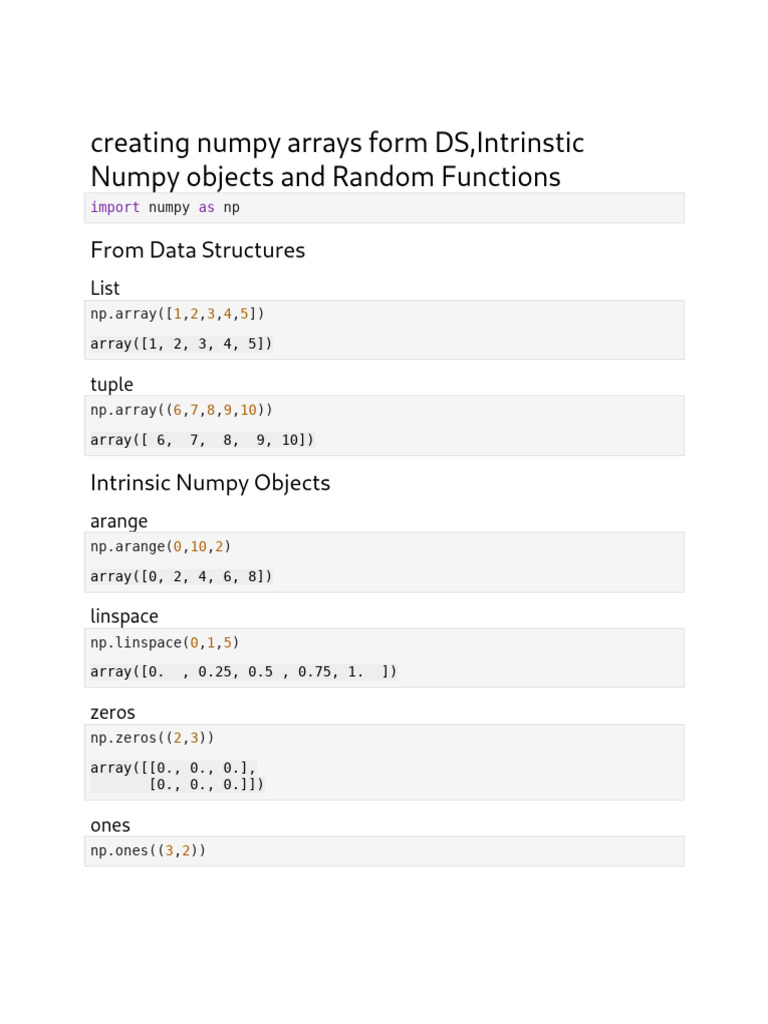
Task: Click the np.array([1,2,3,4,5]) code line
Action: pyautogui.click(x=178, y=314)
